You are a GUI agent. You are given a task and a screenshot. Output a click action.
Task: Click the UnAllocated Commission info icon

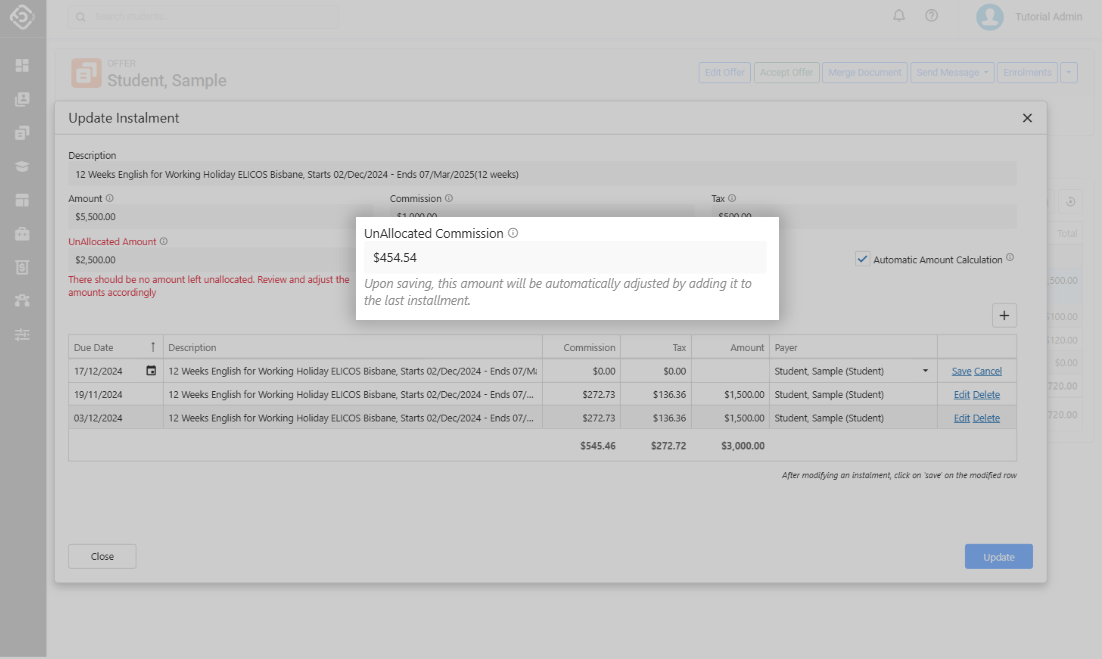tap(513, 233)
